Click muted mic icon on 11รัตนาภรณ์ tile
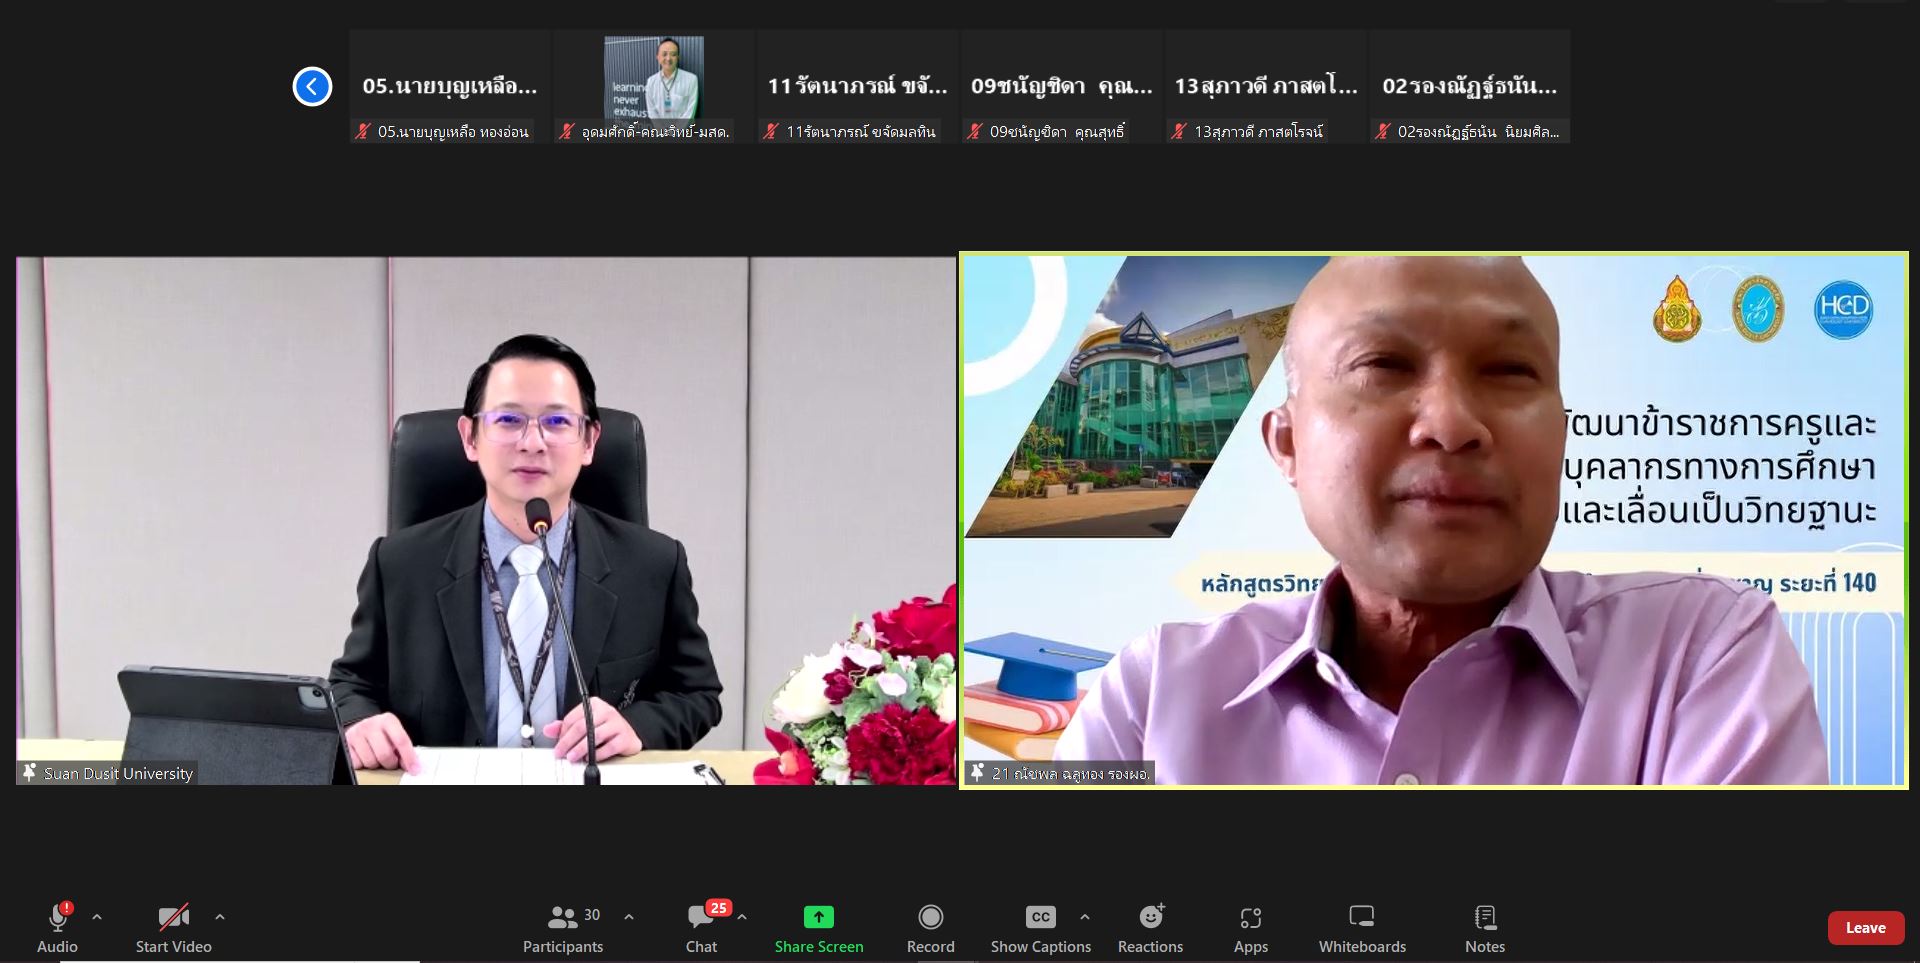The height and width of the screenshot is (963, 1920). pyautogui.click(x=771, y=131)
